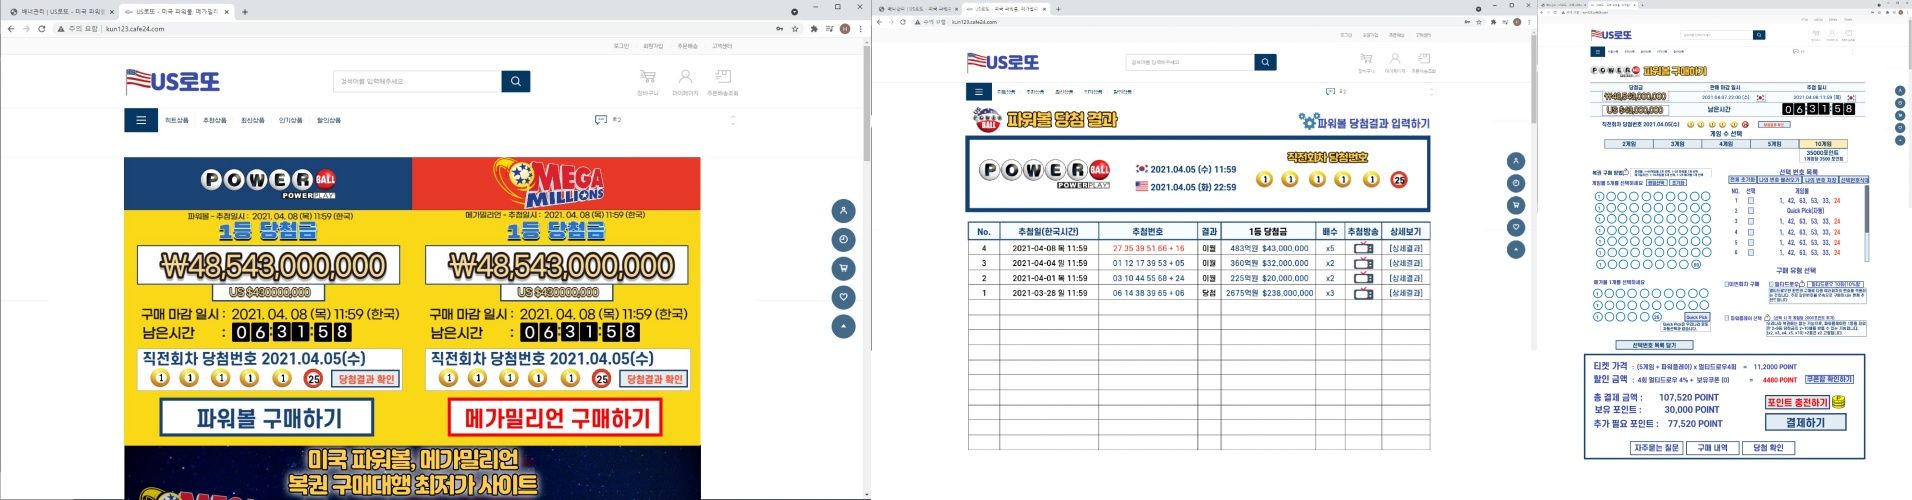Viewport: 1912px width, 500px height.
Task: Check selection box for game row 1
Action: (1750, 201)
